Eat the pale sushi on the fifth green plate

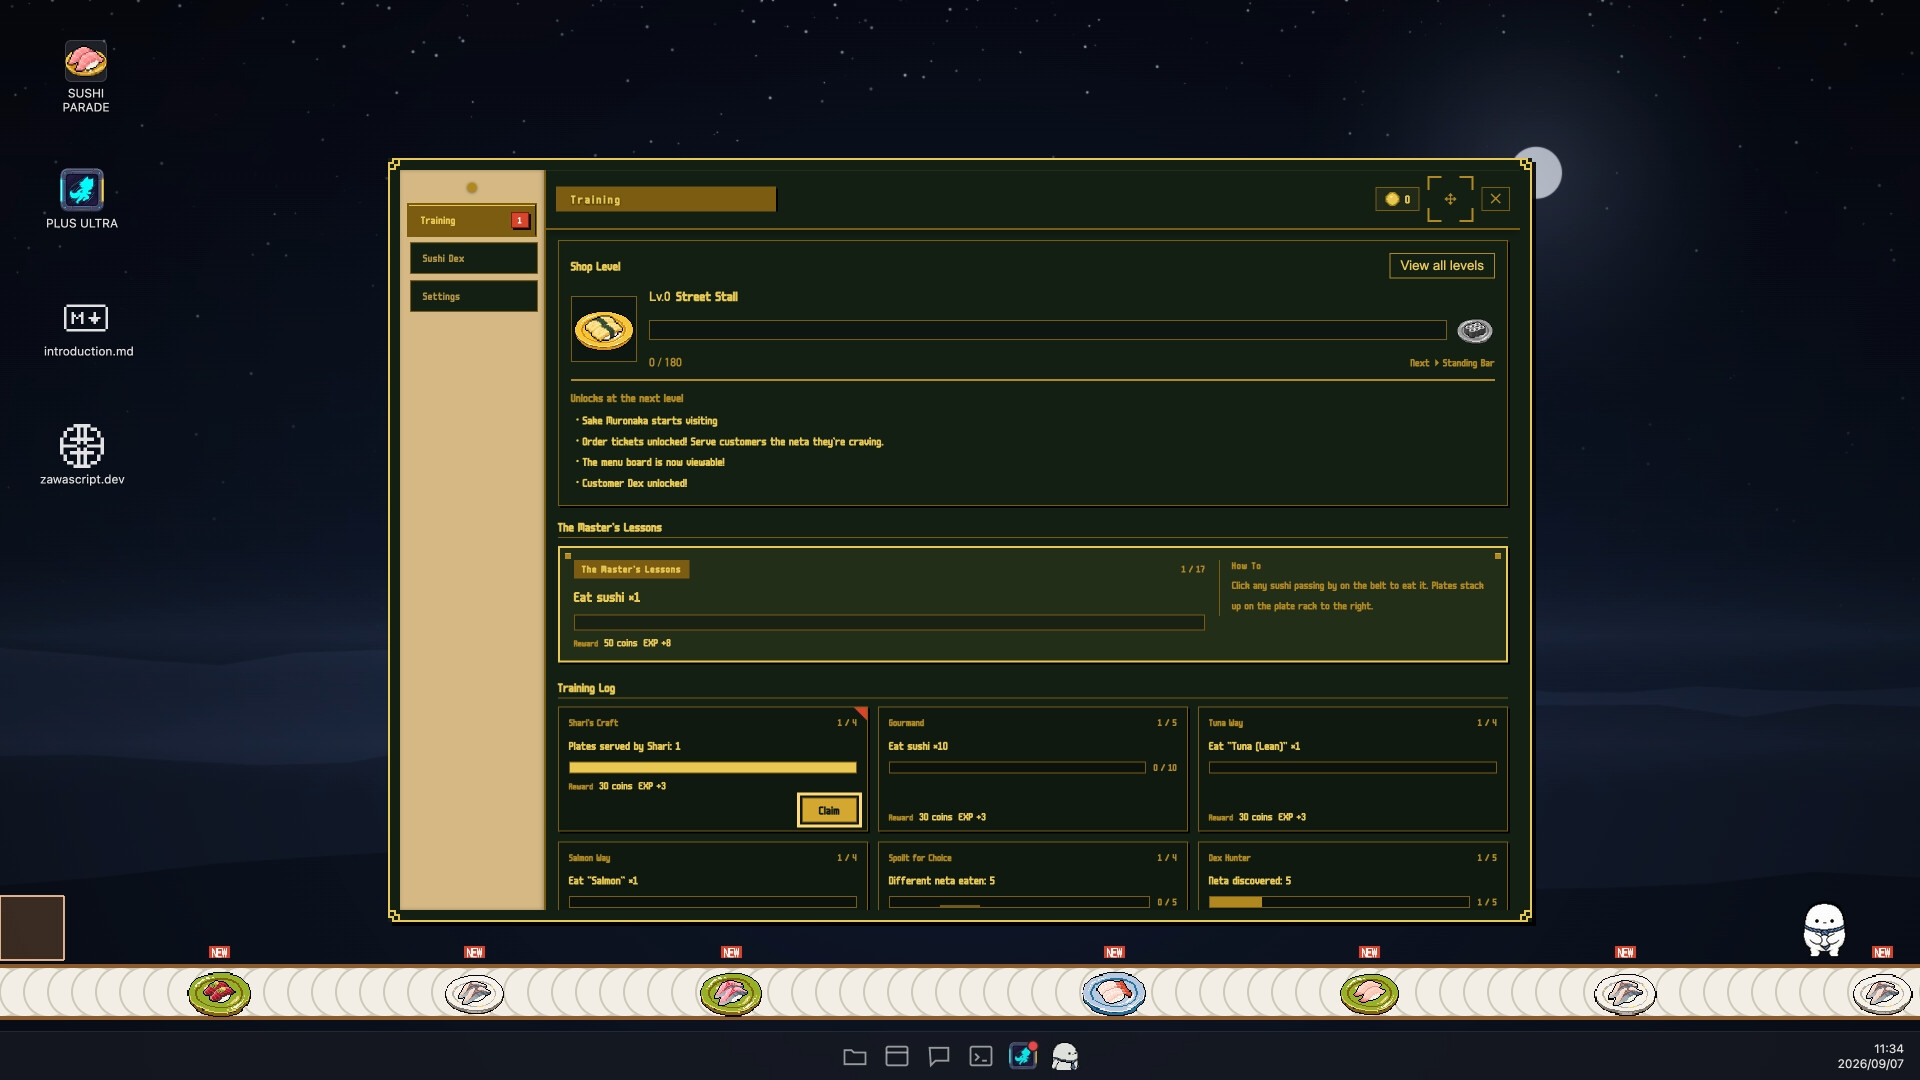(1369, 993)
